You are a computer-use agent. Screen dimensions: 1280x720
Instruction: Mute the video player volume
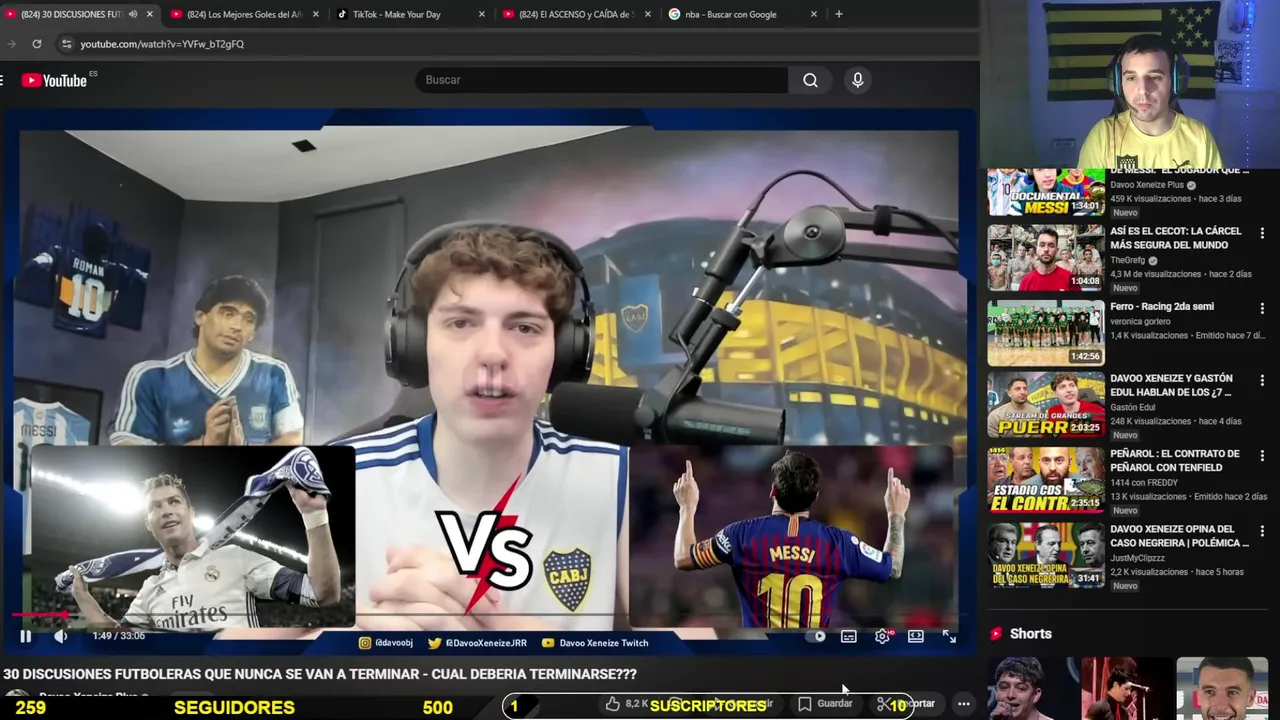(x=61, y=636)
